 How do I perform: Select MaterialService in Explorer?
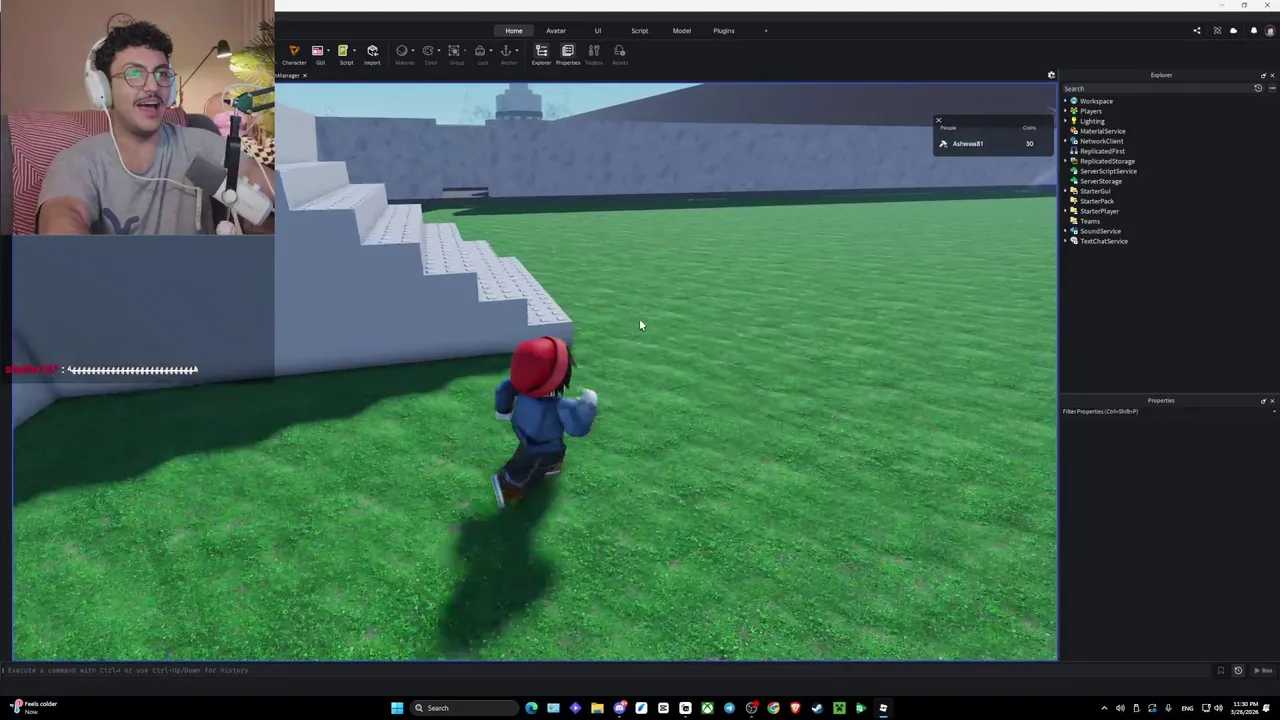[1102, 131]
